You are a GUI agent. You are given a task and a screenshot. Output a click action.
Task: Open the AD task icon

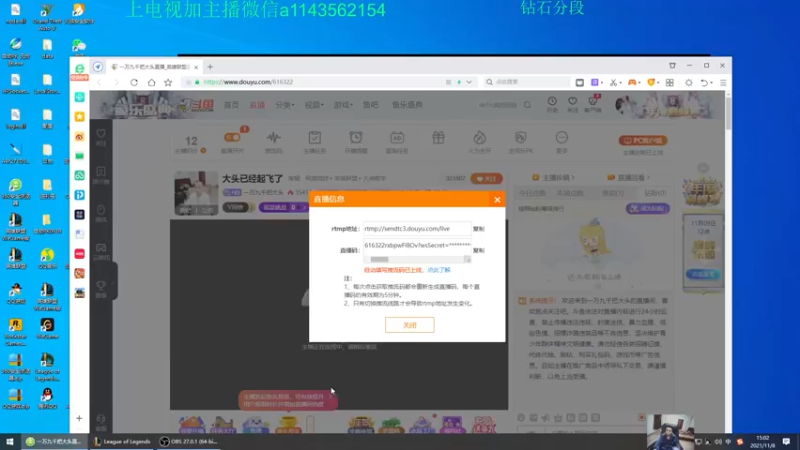[x=397, y=142]
